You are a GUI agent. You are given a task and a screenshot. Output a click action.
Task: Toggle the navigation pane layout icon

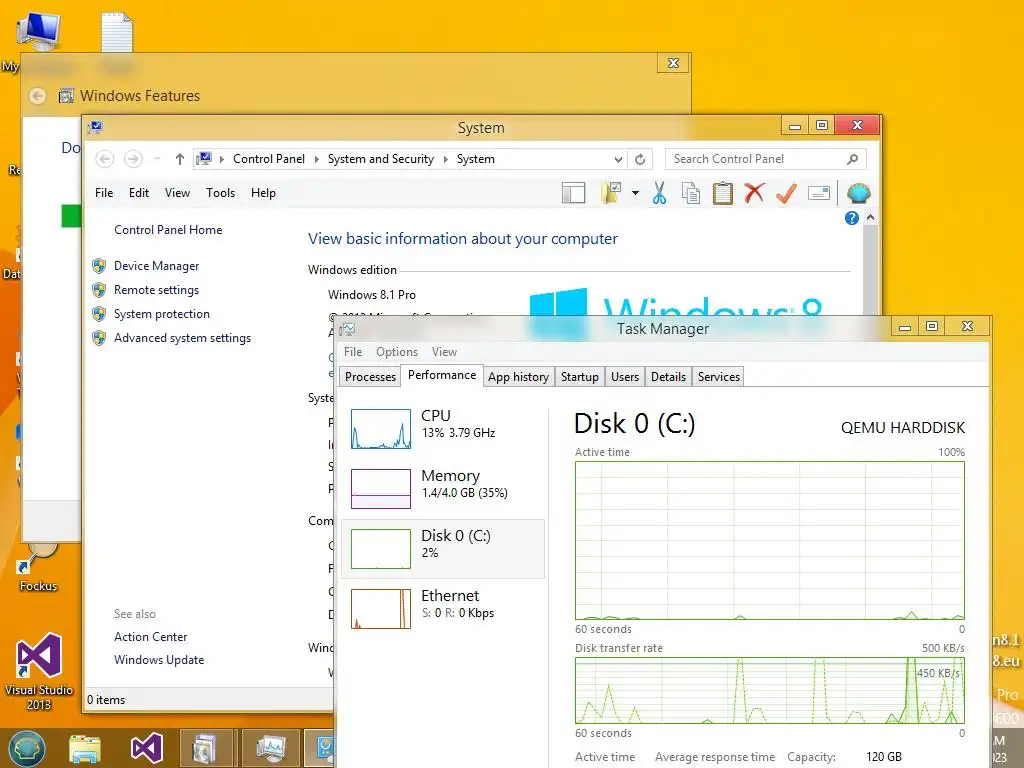click(x=573, y=193)
